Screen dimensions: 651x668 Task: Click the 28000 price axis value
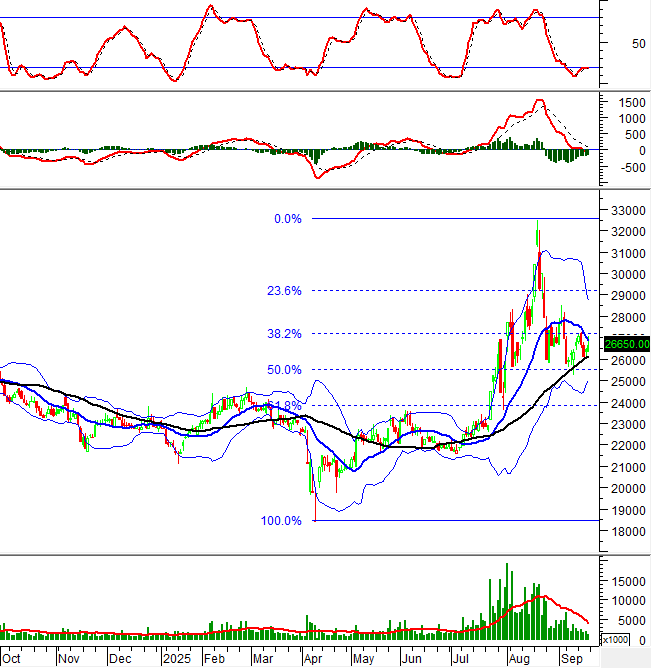coord(628,318)
